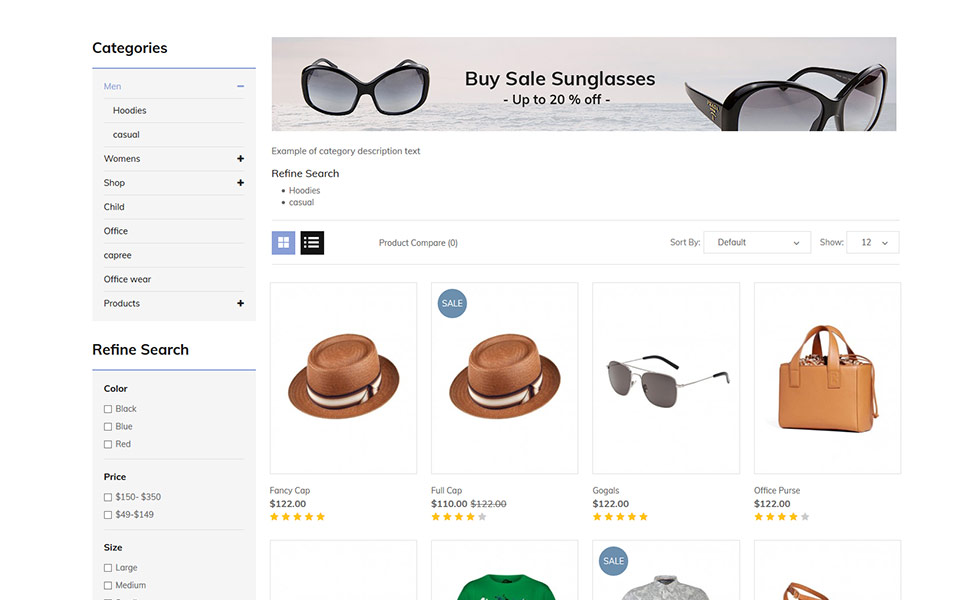Viewport: 965px width, 600px height.
Task: Open the Office wear category
Action: tap(127, 279)
